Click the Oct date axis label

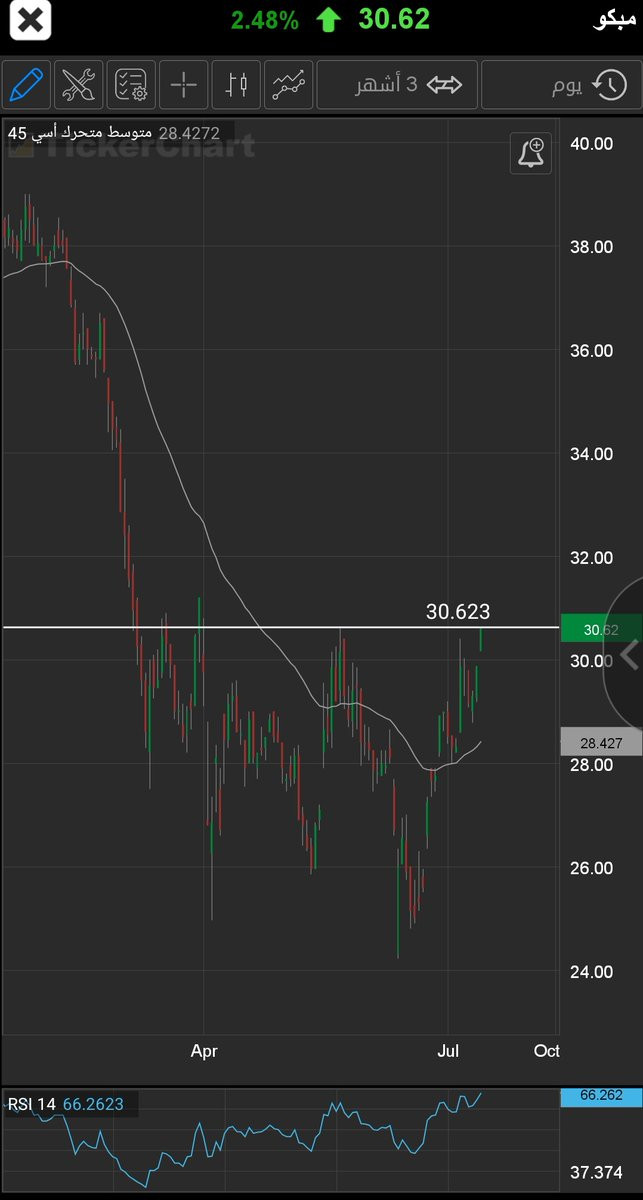coord(546,1051)
